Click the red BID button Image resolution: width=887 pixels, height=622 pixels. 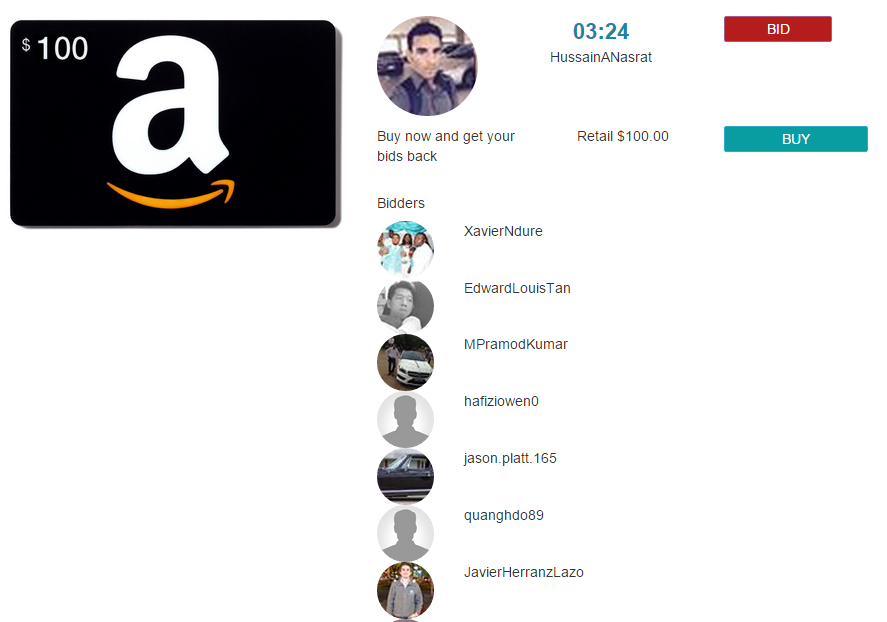coord(778,29)
